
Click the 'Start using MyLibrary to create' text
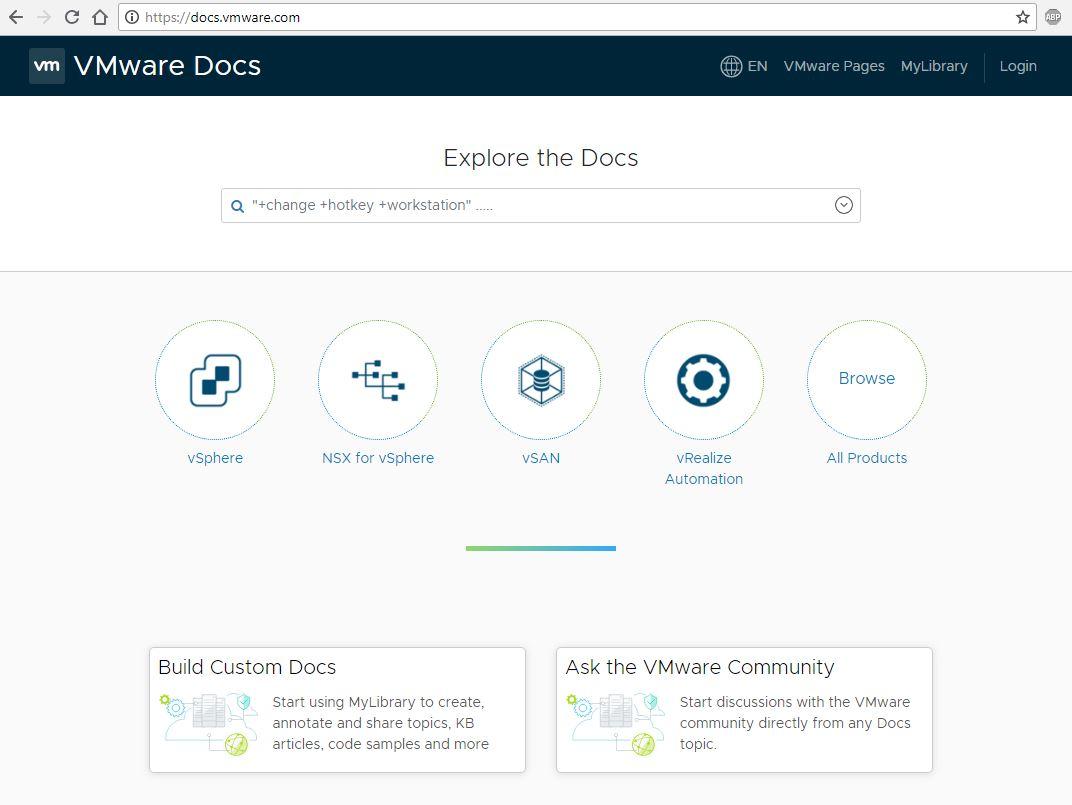[378, 702]
